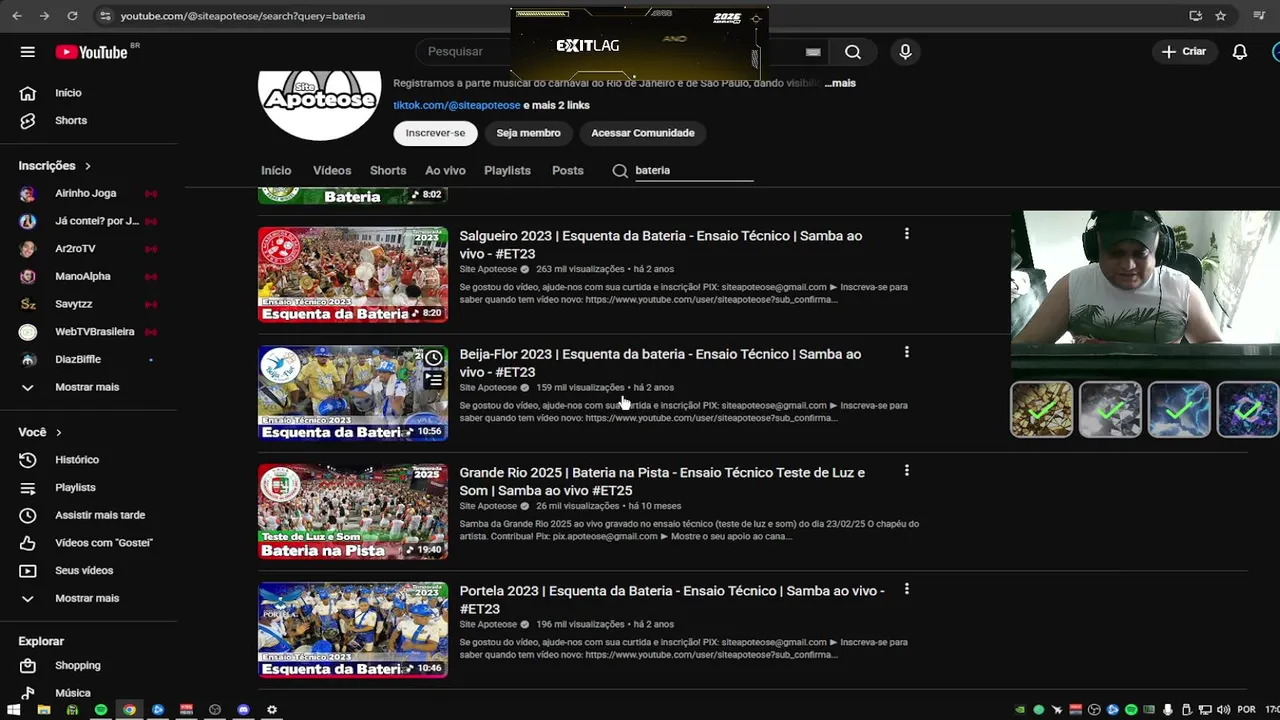Open File Explorer from the taskbar
This screenshot has height=720, width=1280.
[44, 710]
